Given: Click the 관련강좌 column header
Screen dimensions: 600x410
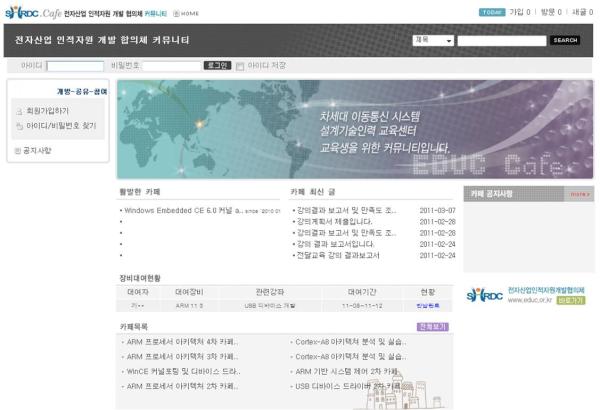Looking at the screenshot, I should click(x=270, y=292).
